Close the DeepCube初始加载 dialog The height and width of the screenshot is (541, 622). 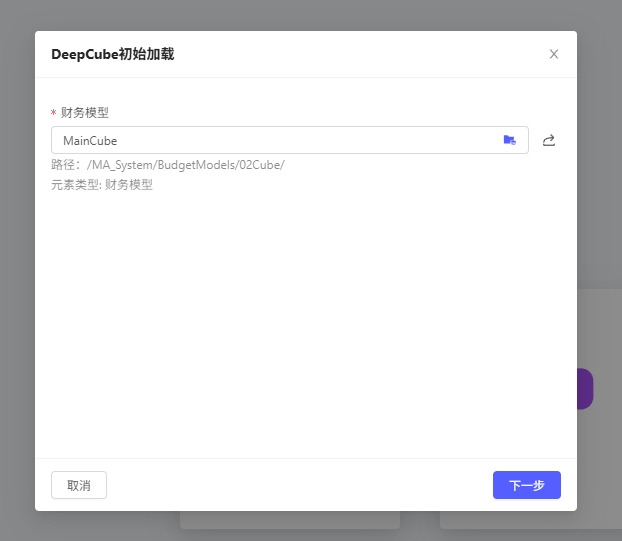[x=554, y=54]
